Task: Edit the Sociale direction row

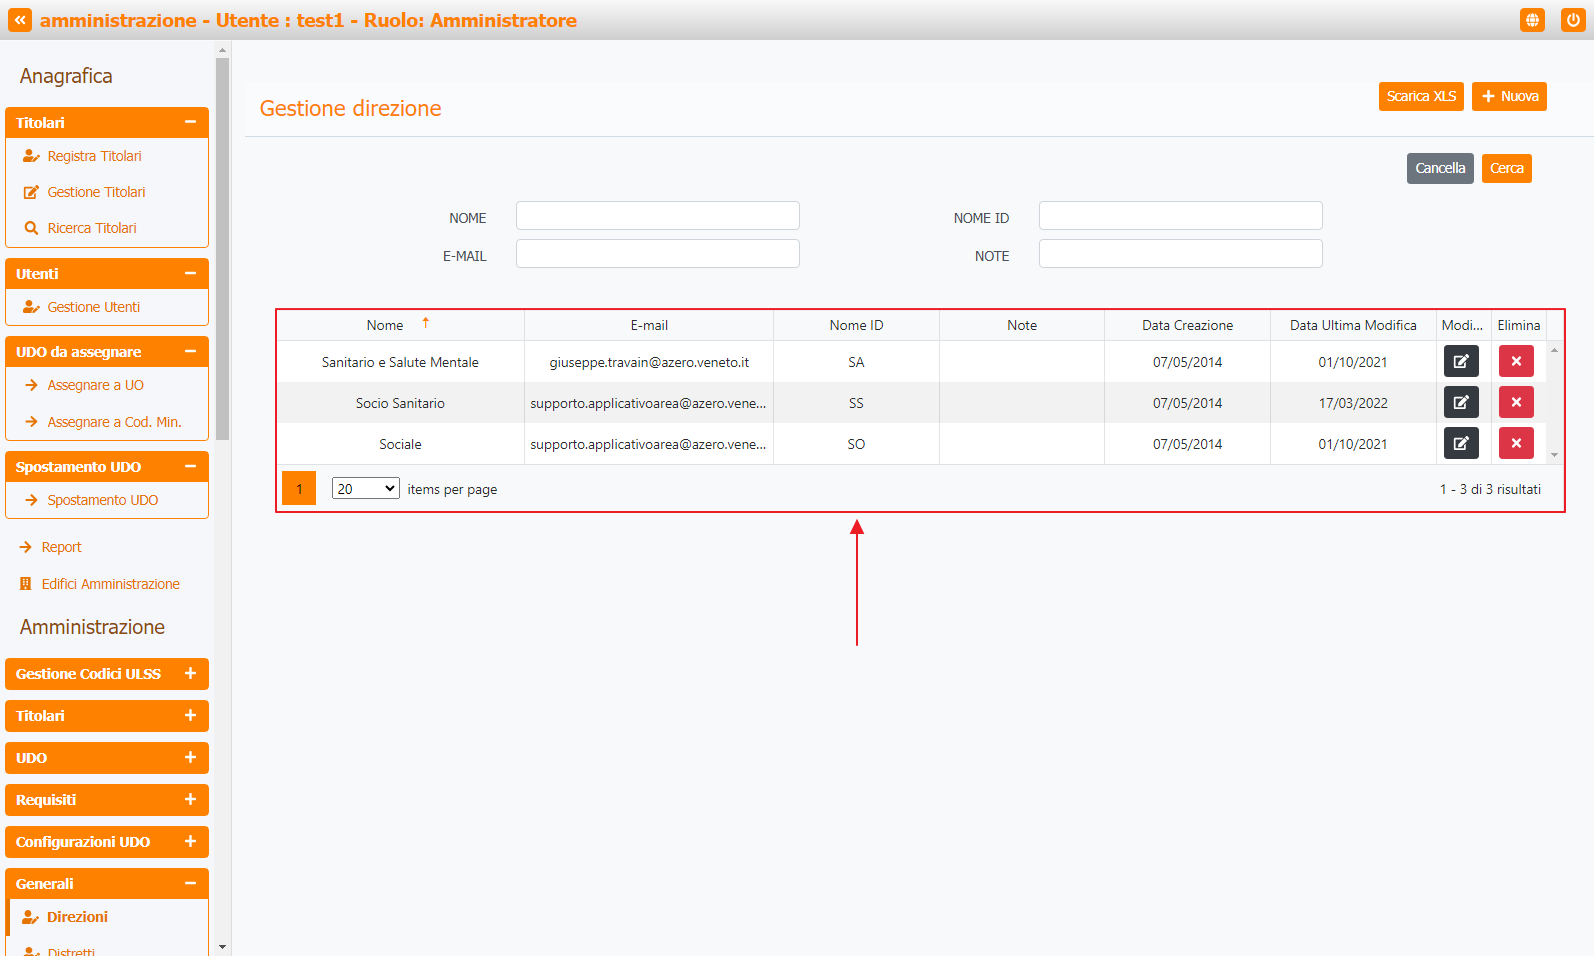Action: click(x=1460, y=444)
